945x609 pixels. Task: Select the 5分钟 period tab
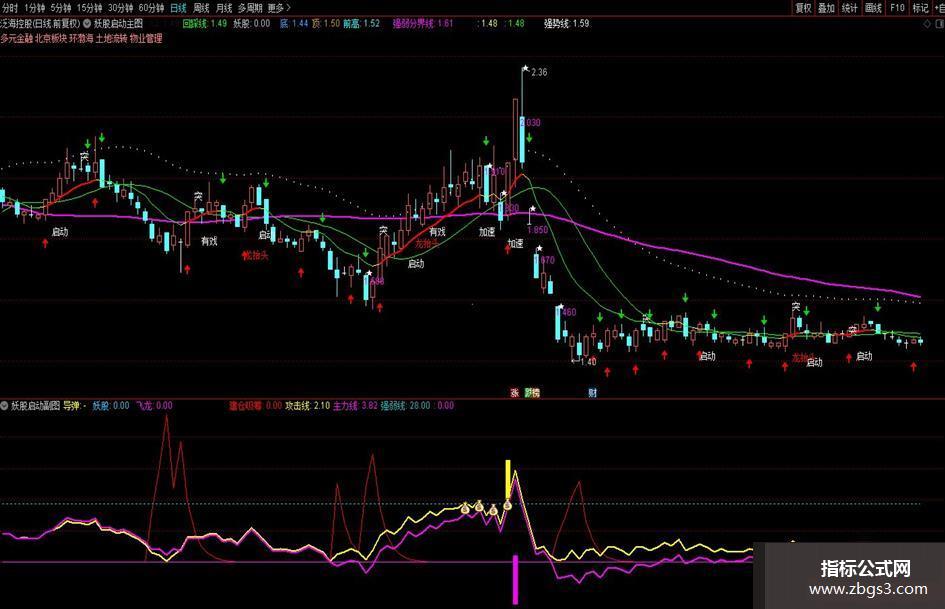60,8
